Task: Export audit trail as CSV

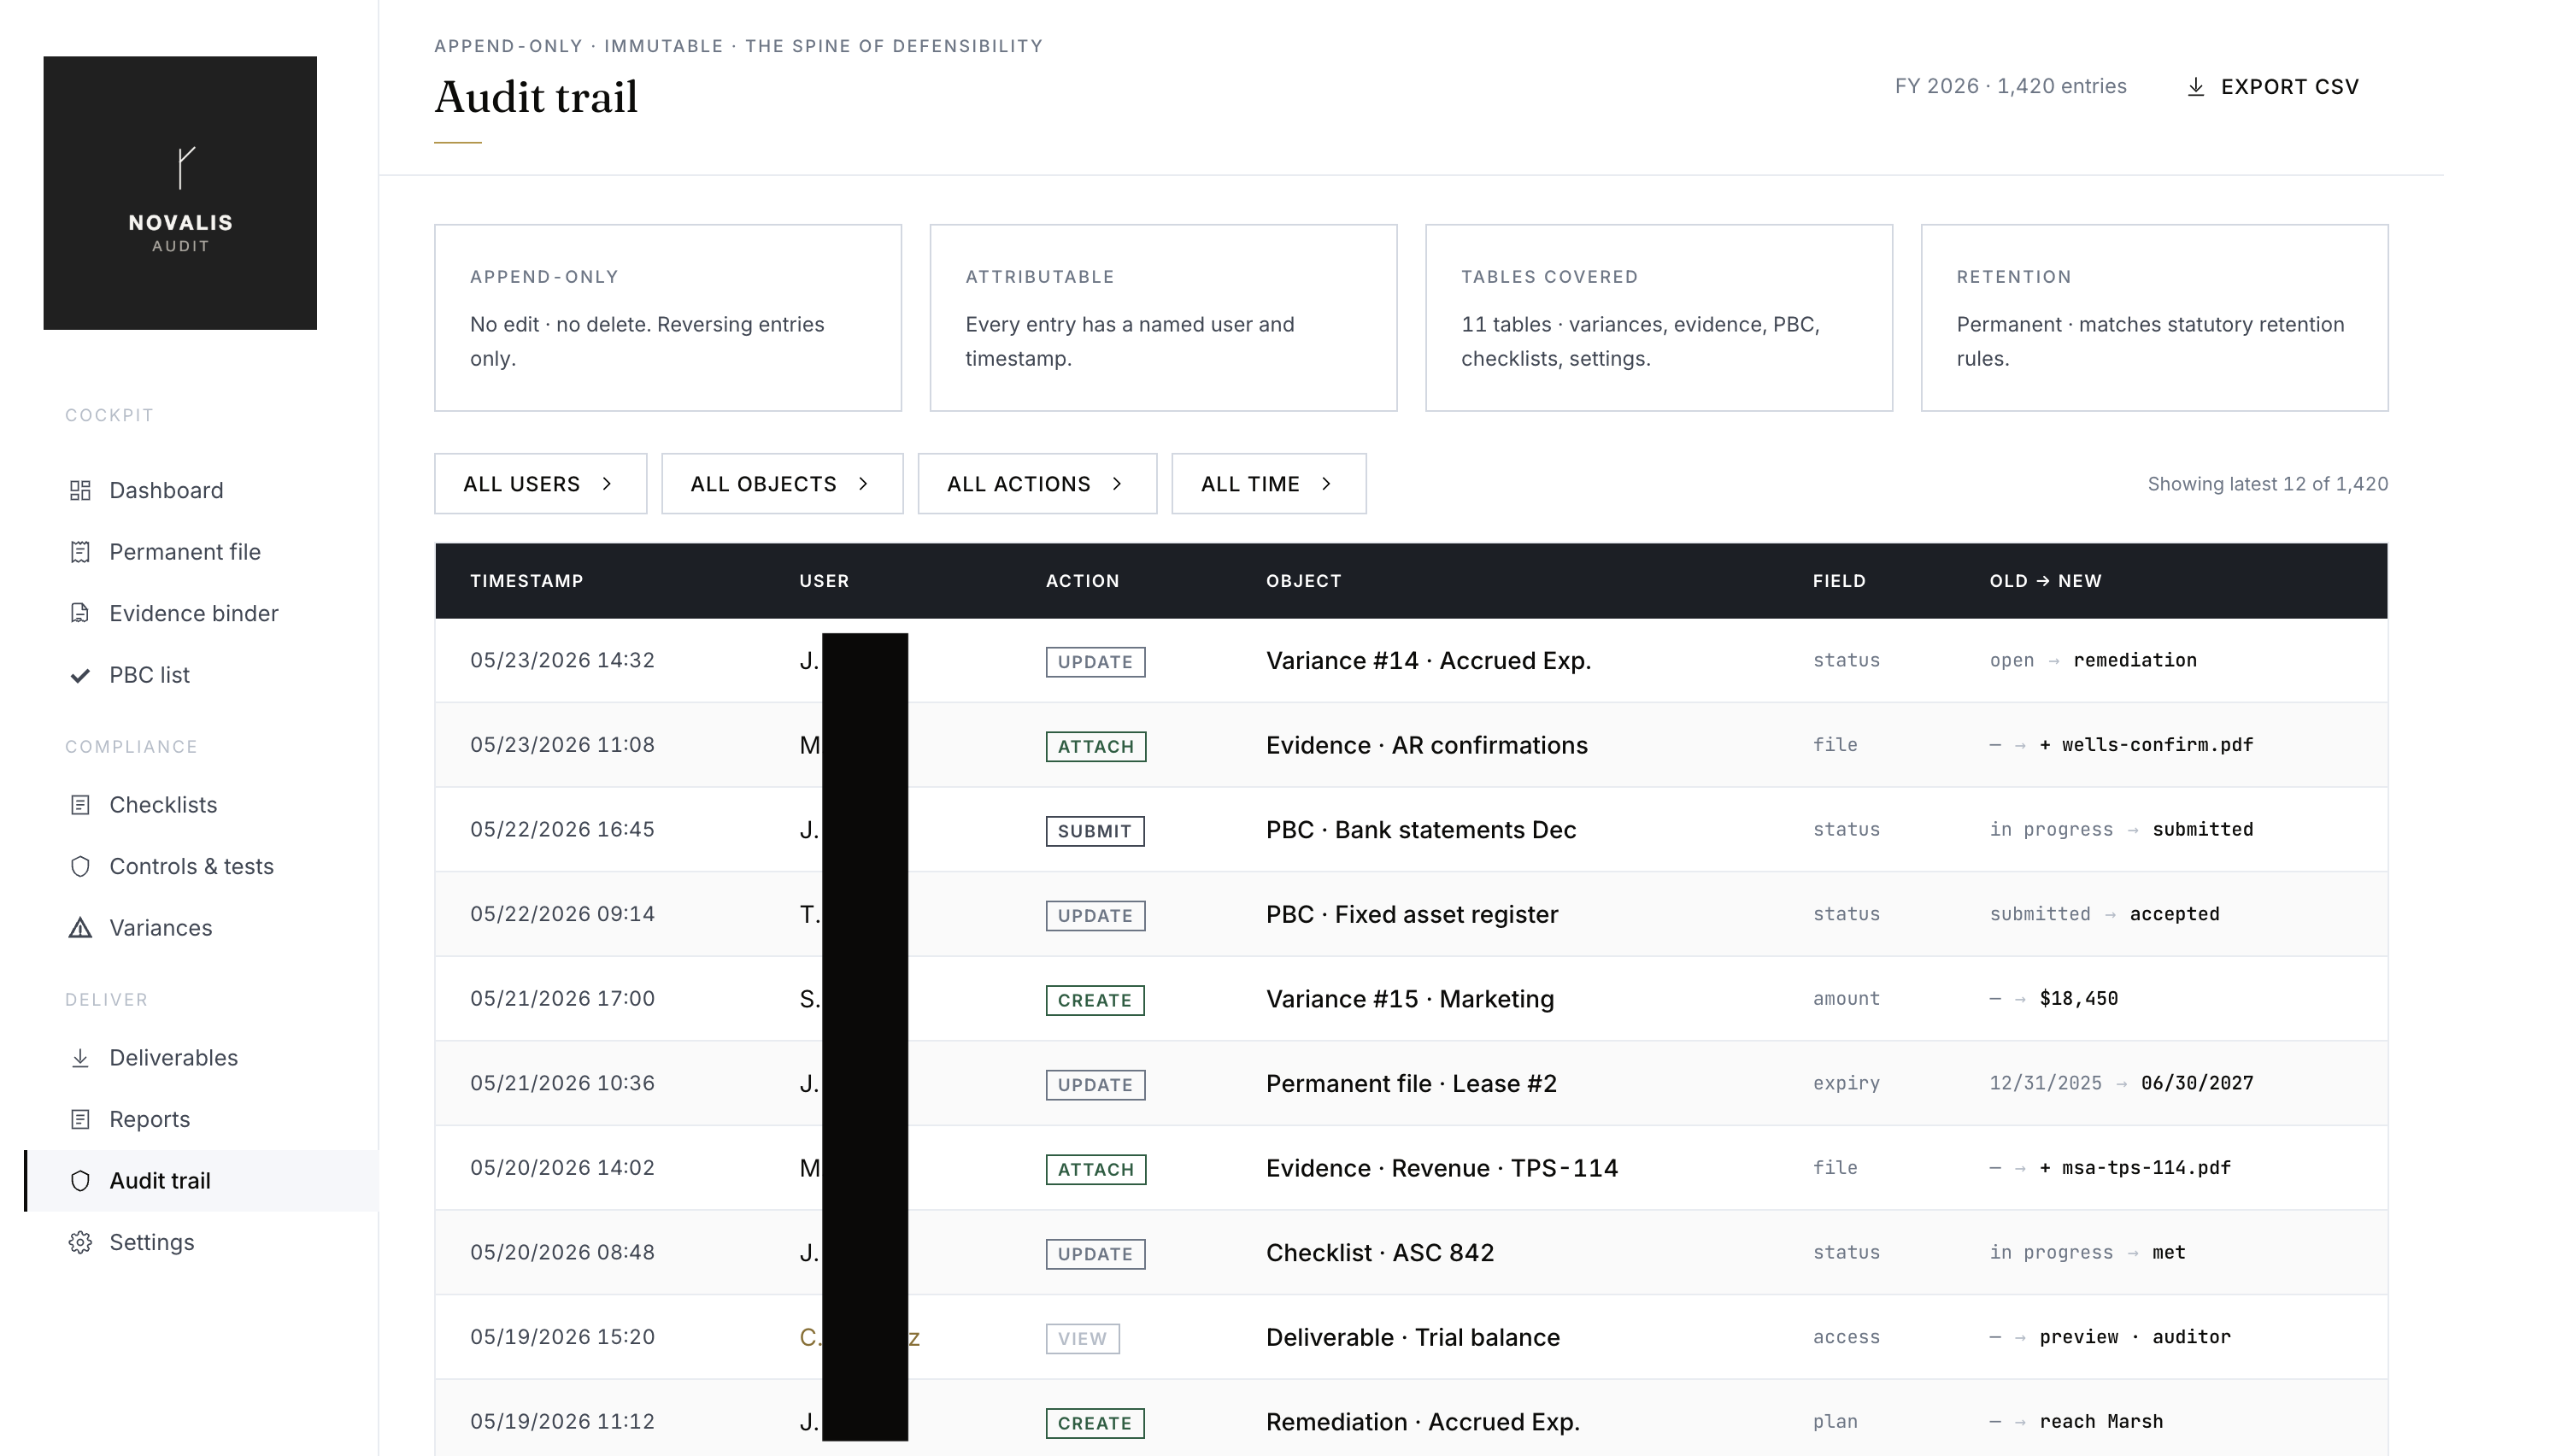Action: (2273, 87)
